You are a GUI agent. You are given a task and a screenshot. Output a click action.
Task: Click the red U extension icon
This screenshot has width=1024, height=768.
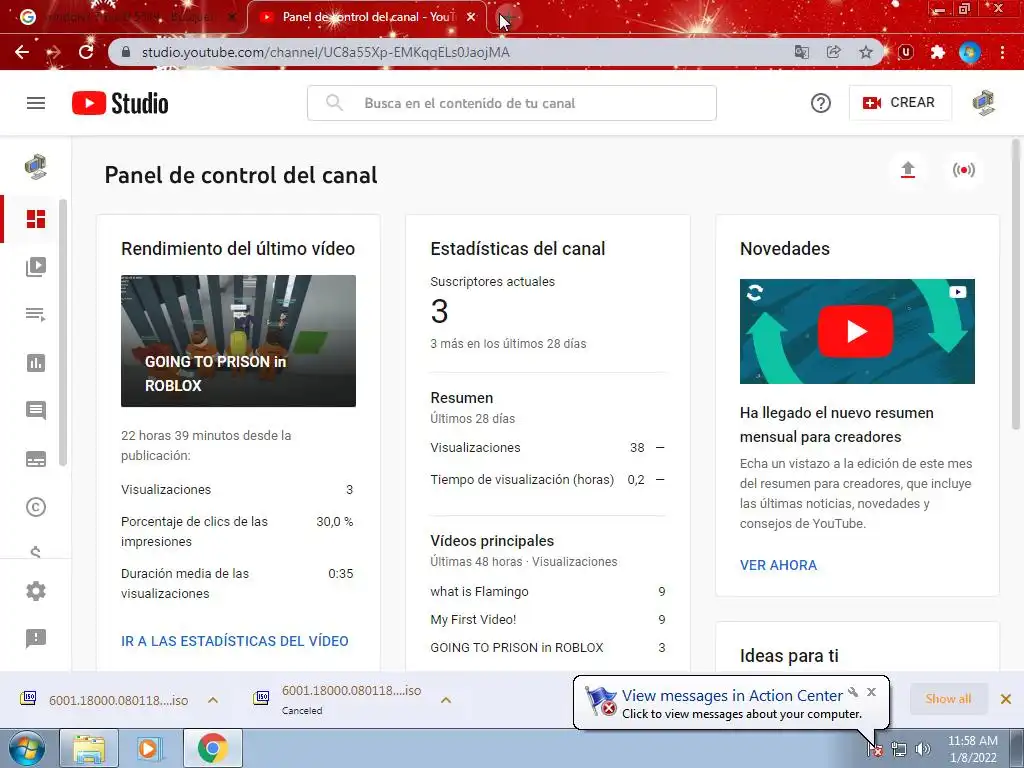(906, 52)
